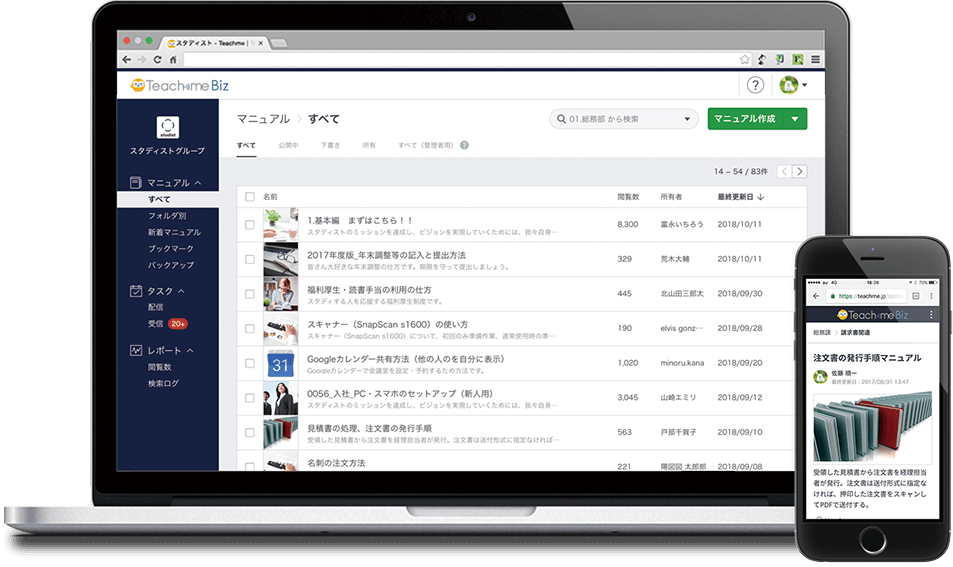The width and height of the screenshot is (953, 567).
Task: Check the 0056_入社_PC row
Action: click(250, 398)
